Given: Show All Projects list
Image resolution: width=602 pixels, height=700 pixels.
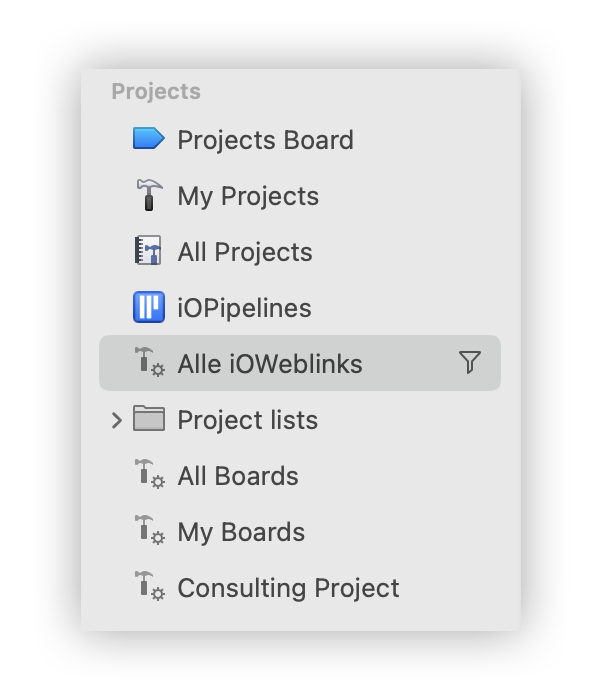Looking at the screenshot, I should tap(245, 252).
